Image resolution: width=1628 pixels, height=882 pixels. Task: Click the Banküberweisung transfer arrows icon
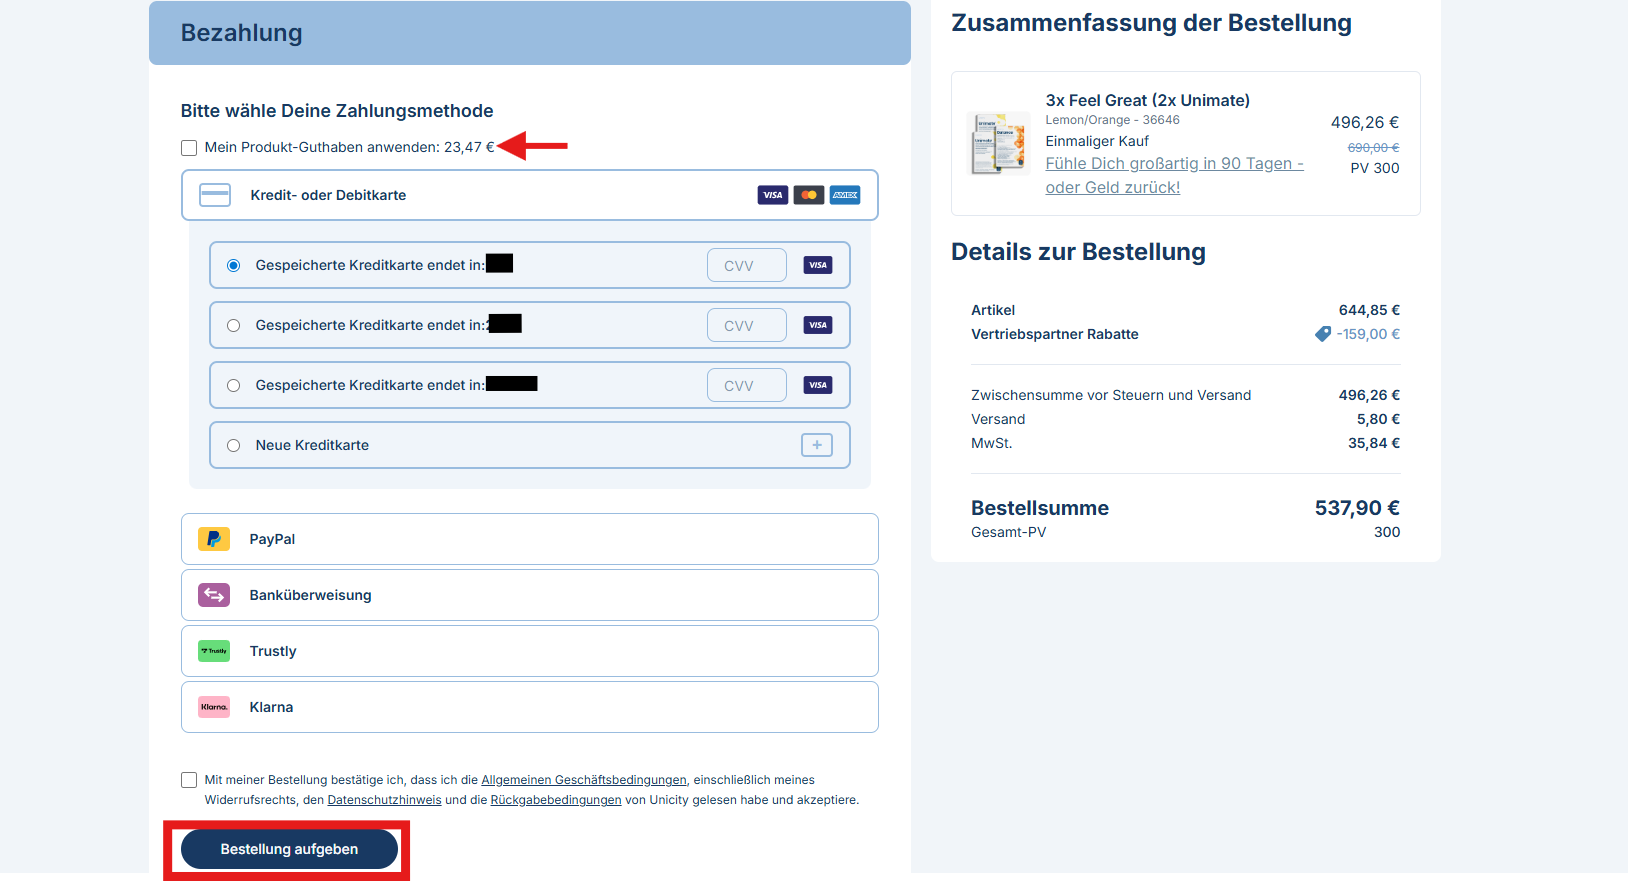214,595
